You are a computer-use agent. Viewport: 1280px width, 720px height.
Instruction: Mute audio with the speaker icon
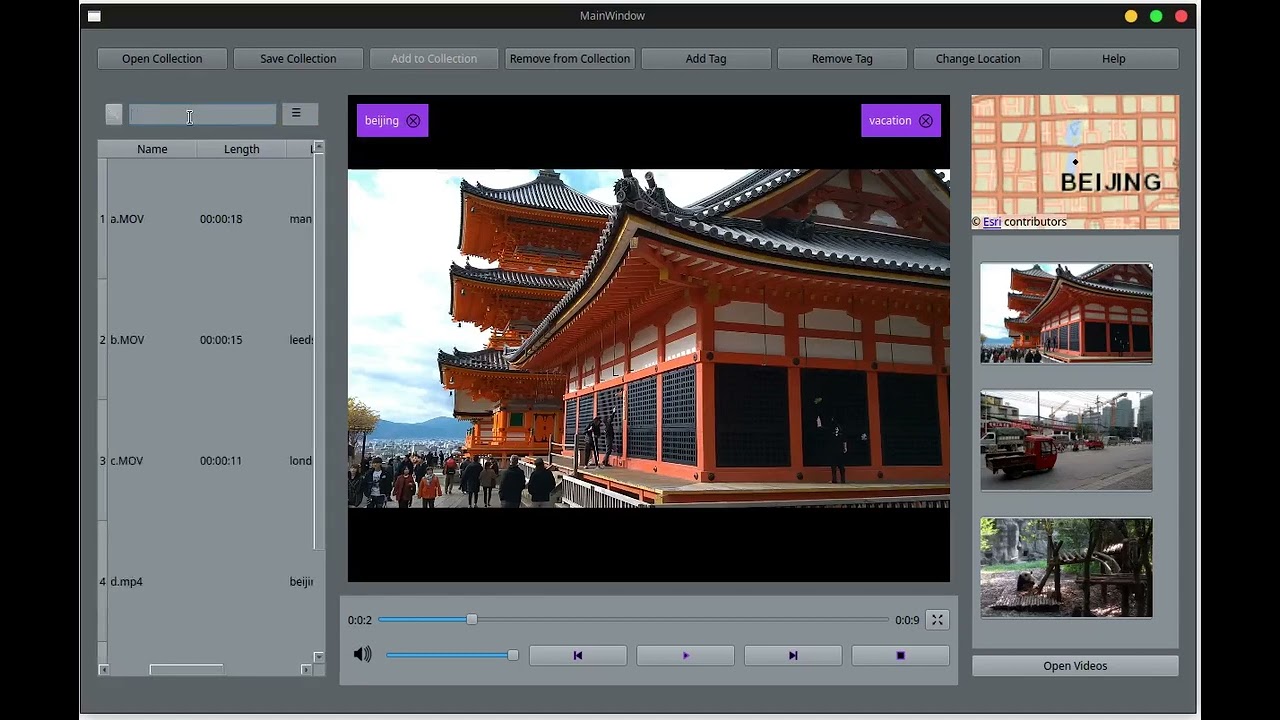point(362,655)
